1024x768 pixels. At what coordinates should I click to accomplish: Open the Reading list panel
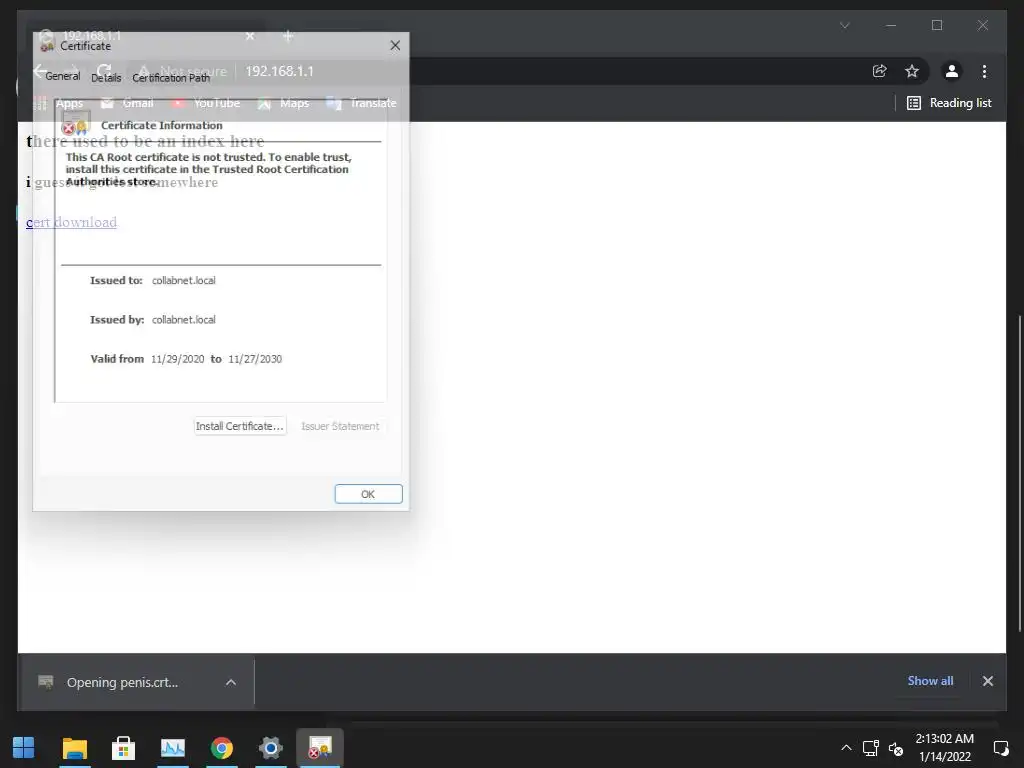pyautogui.click(x=949, y=103)
